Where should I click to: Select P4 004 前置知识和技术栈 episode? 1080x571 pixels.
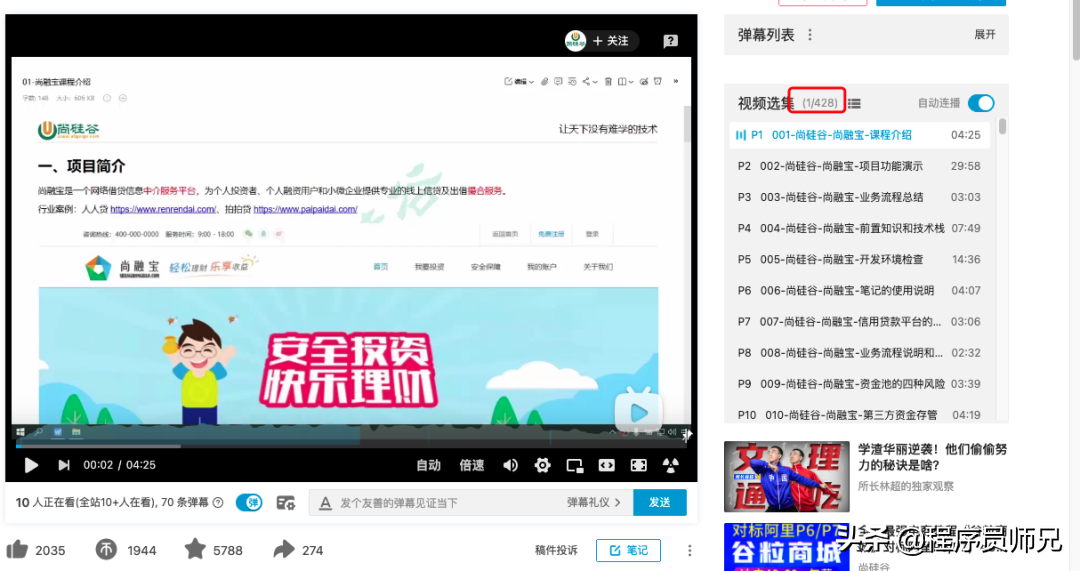tap(860, 228)
